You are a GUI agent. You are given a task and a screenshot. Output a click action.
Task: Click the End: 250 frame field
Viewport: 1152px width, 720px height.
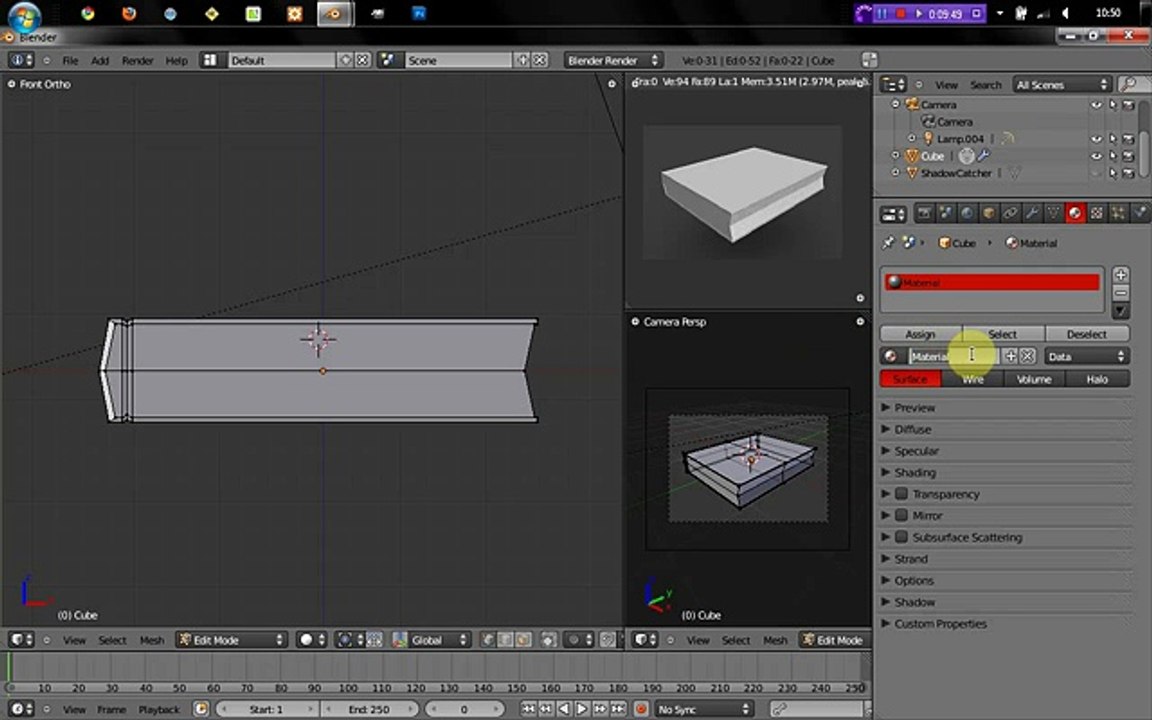pos(370,709)
